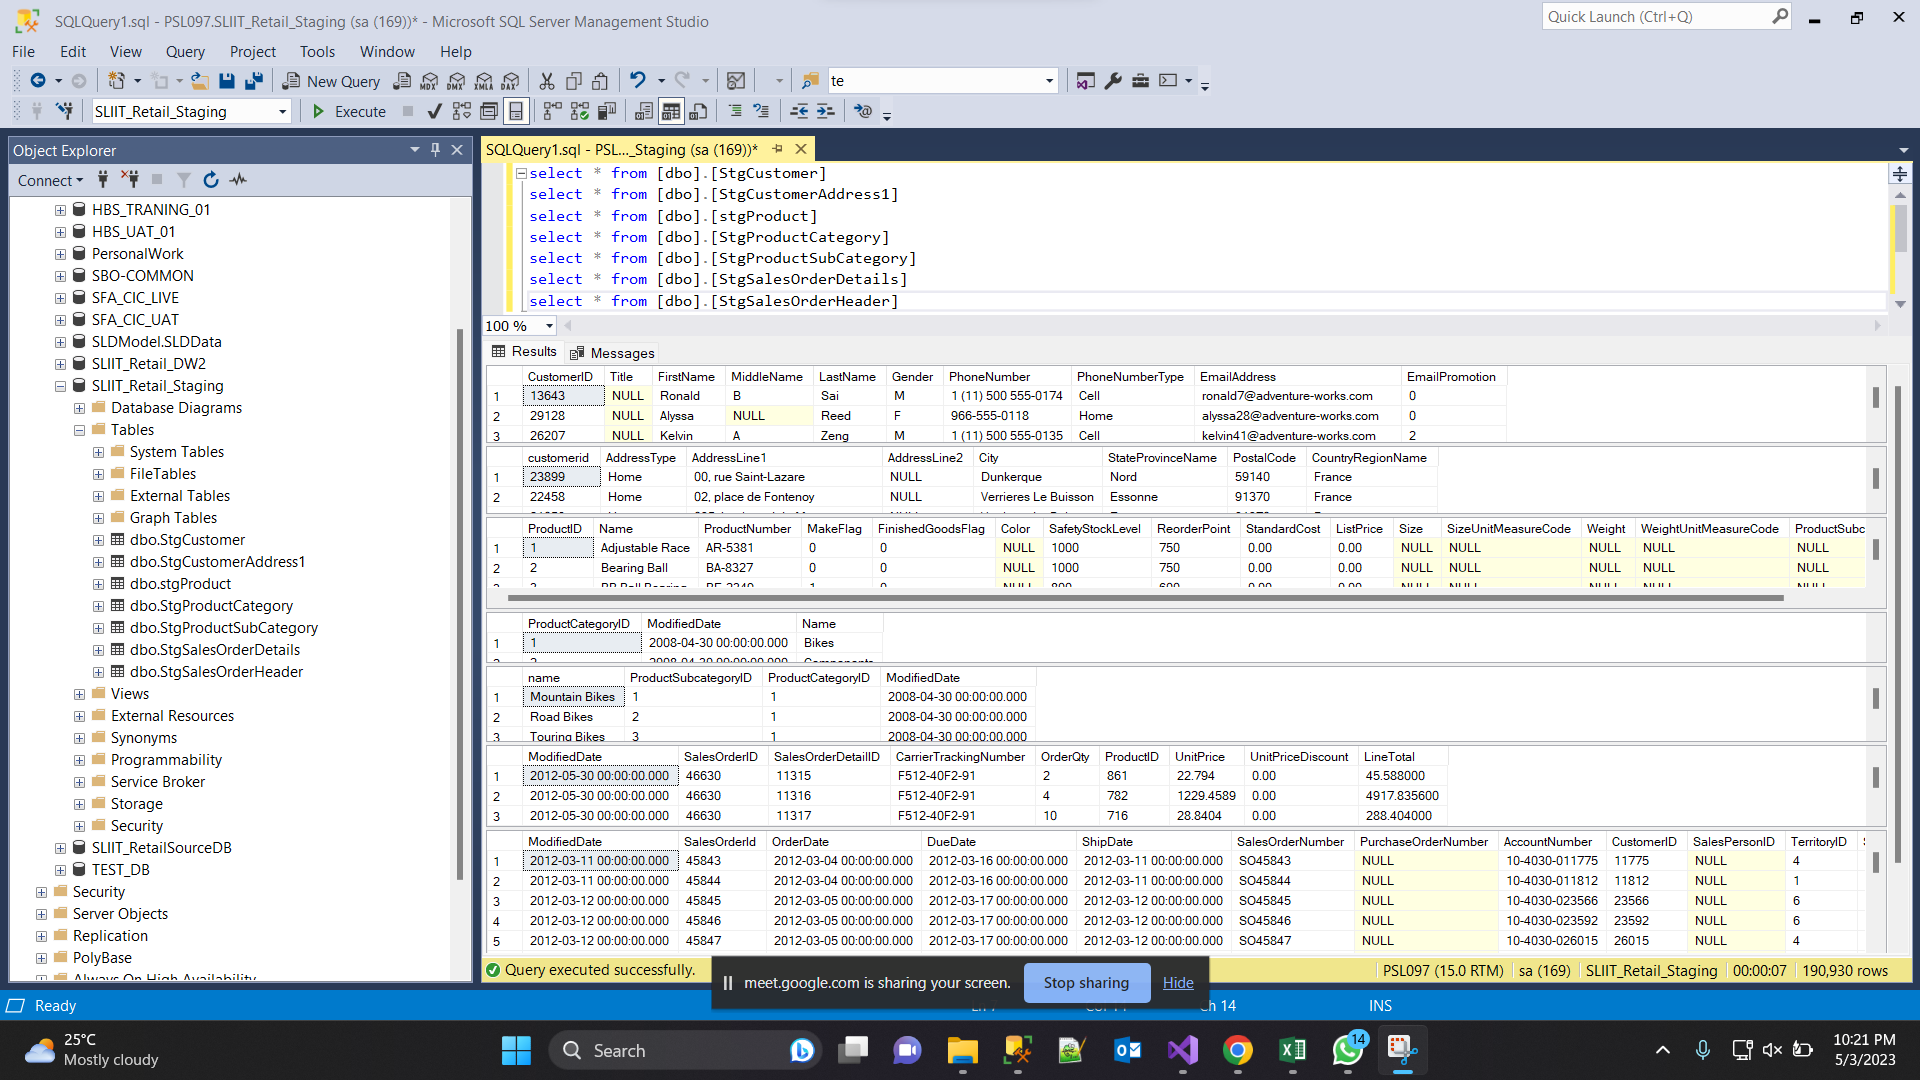Viewport: 1920px width, 1080px height.
Task: Toggle the pin on the SQLQuery1.sql tab
Action: (777, 148)
